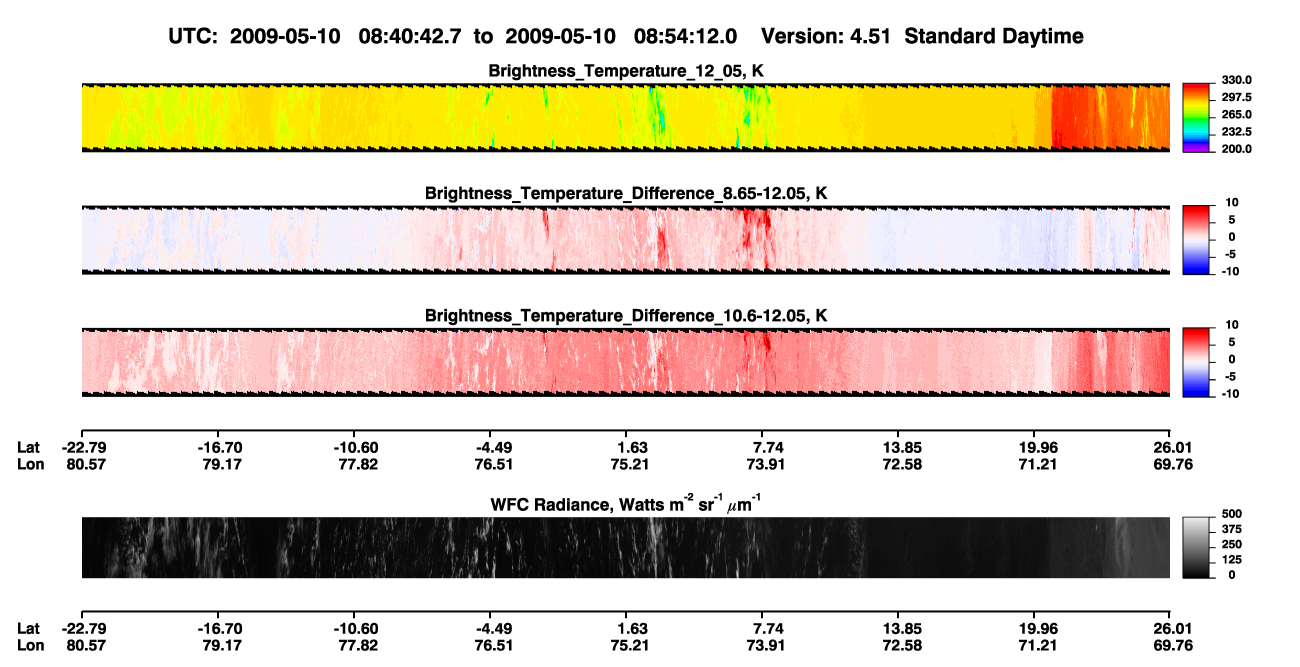
Task: Click the 265.0 colorbar label
Action: tap(1237, 114)
